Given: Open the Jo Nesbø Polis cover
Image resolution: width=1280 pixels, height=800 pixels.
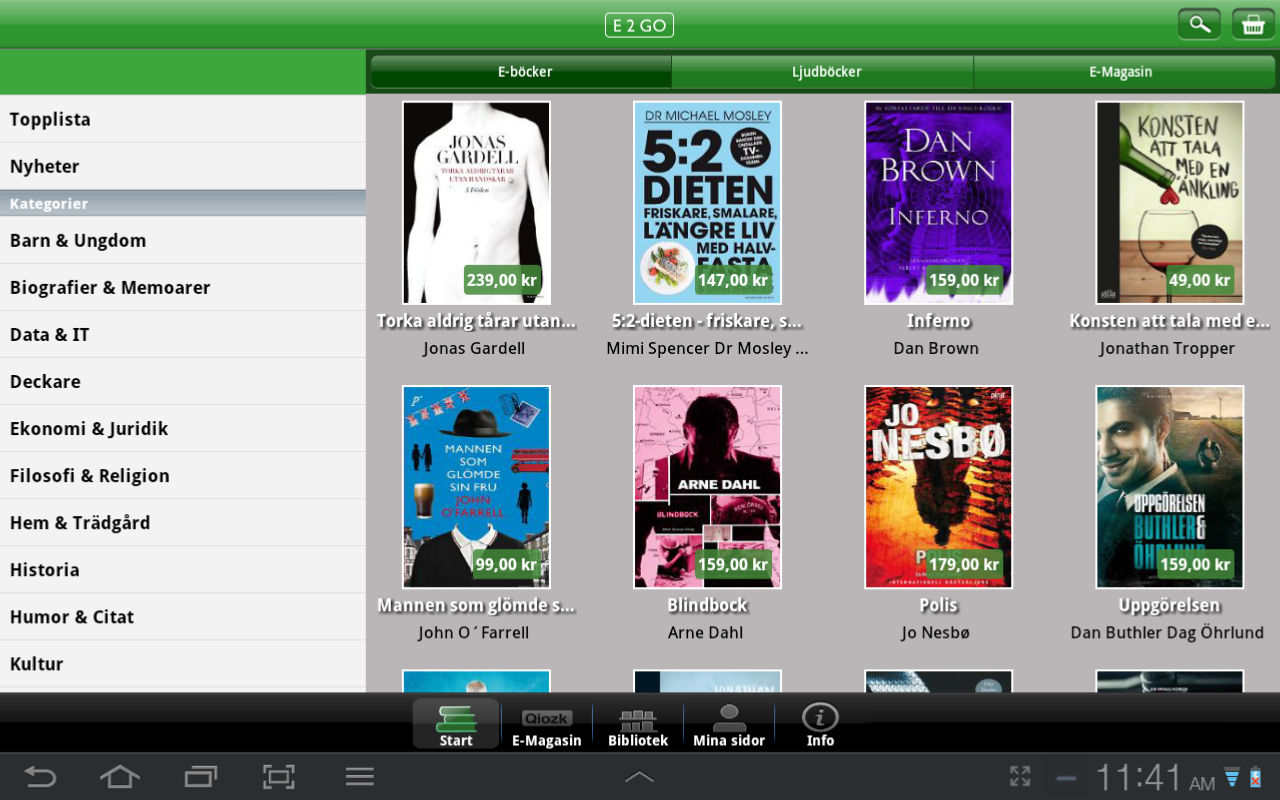Looking at the screenshot, I should tap(938, 487).
